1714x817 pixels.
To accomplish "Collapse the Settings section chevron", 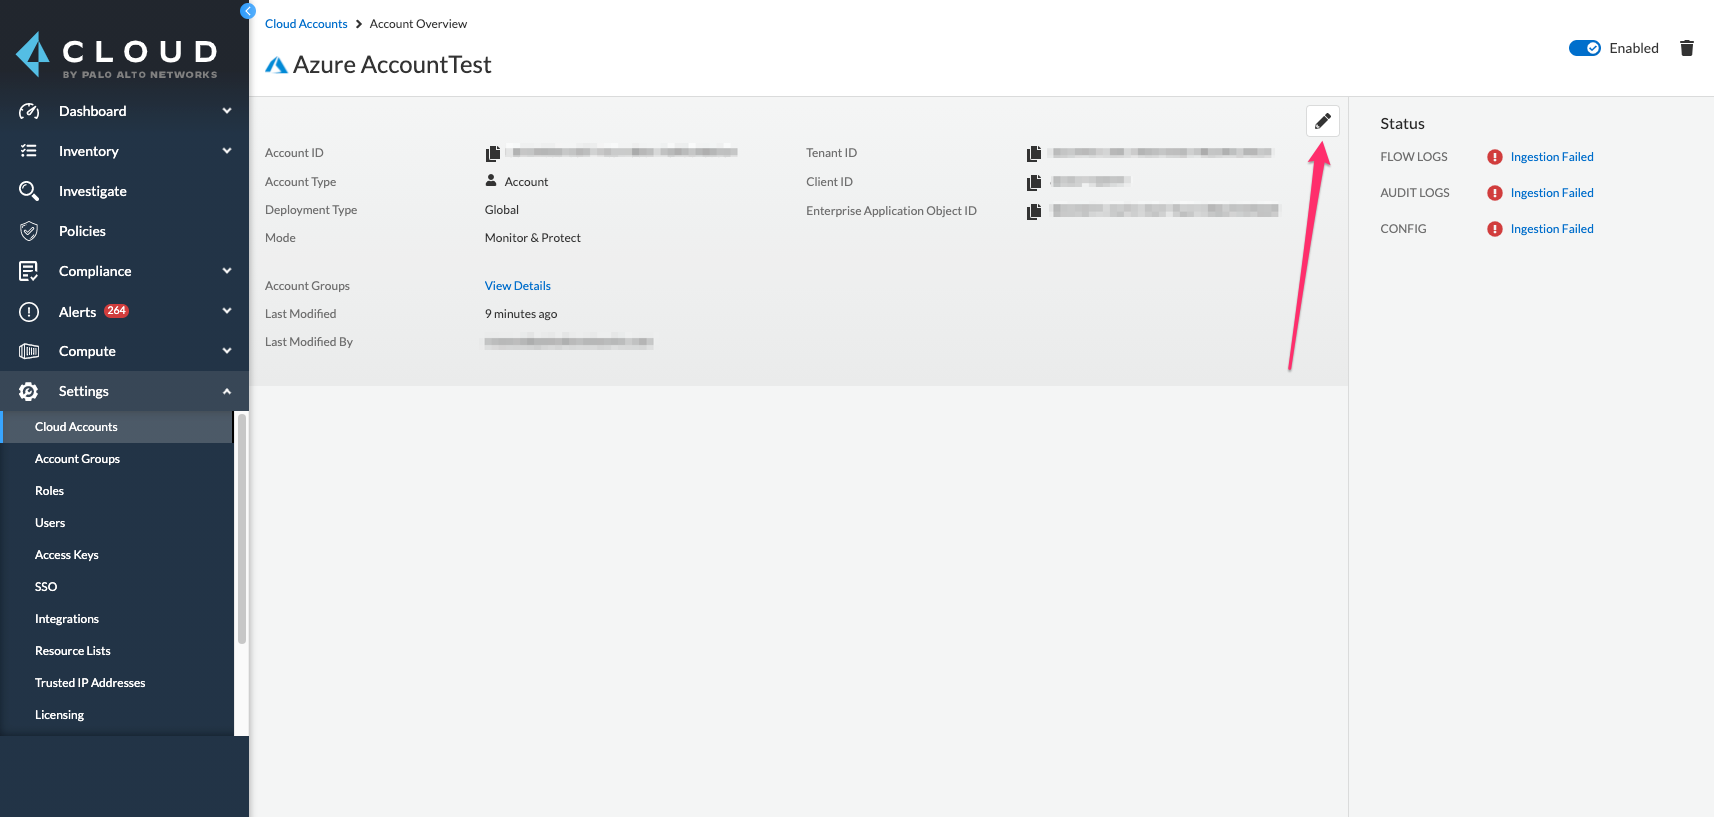I will (x=227, y=391).
